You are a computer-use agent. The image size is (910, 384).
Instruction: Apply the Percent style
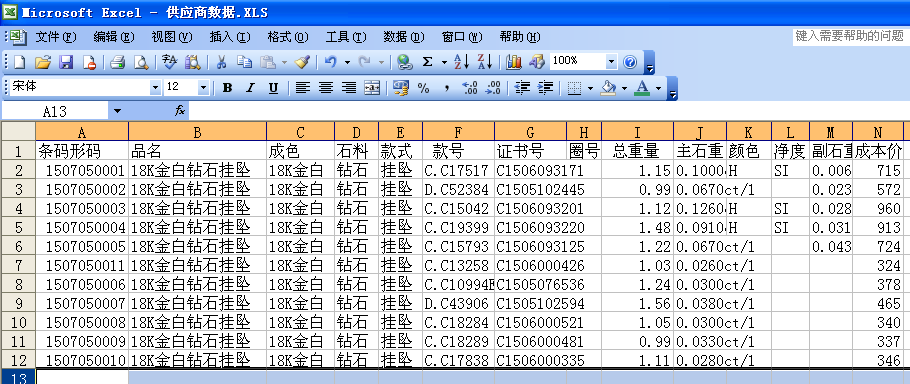(424, 88)
